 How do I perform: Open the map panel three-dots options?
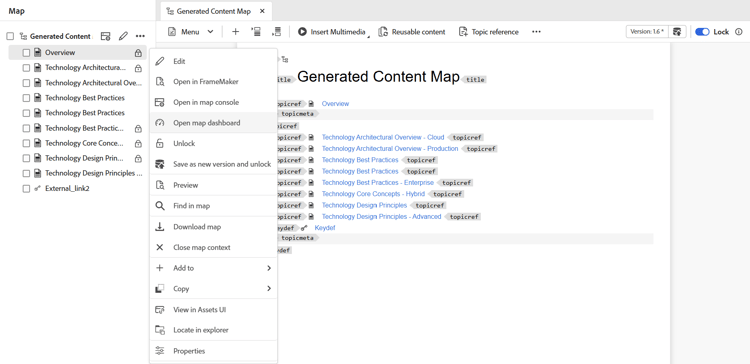(140, 36)
